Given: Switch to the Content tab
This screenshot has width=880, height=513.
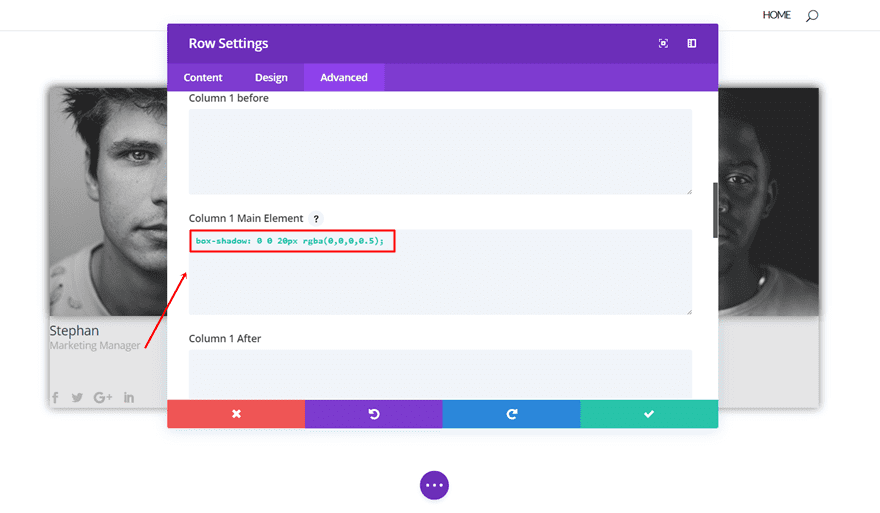Looking at the screenshot, I should click(x=203, y=78).
